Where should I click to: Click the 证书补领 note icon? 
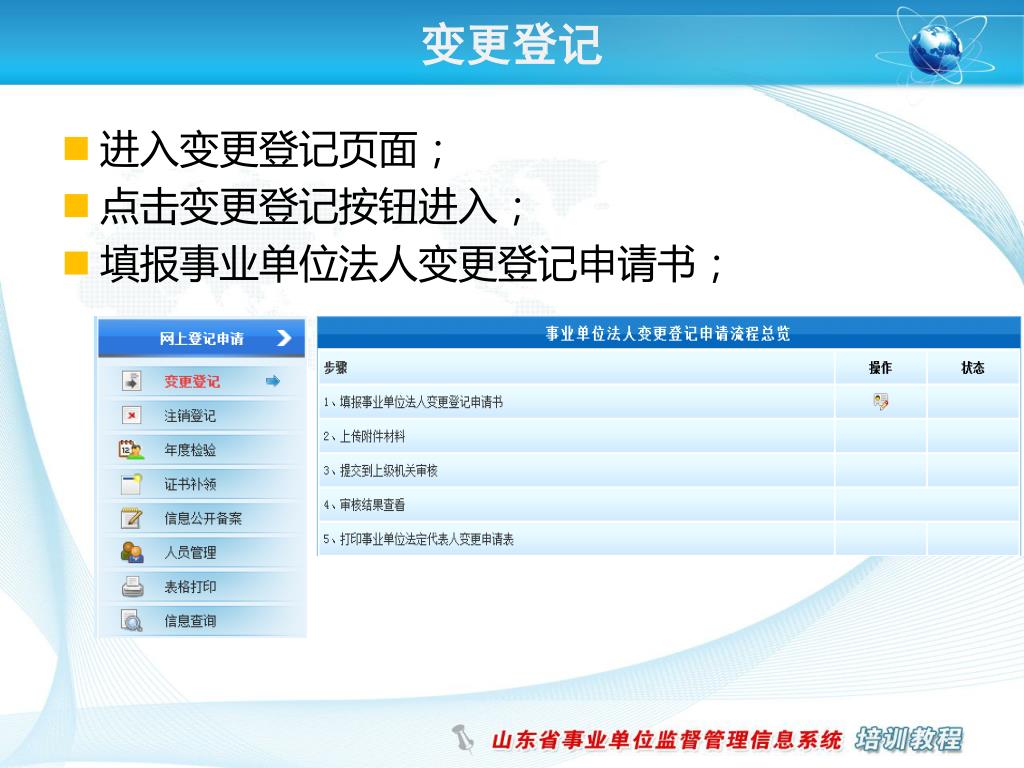click(132, 483)
